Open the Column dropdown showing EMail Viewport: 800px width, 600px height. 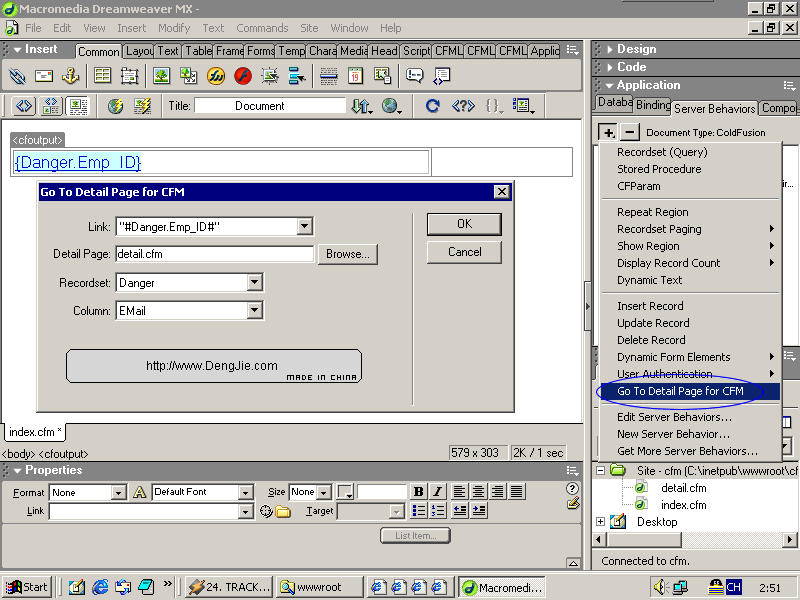[x=255, y=311]
